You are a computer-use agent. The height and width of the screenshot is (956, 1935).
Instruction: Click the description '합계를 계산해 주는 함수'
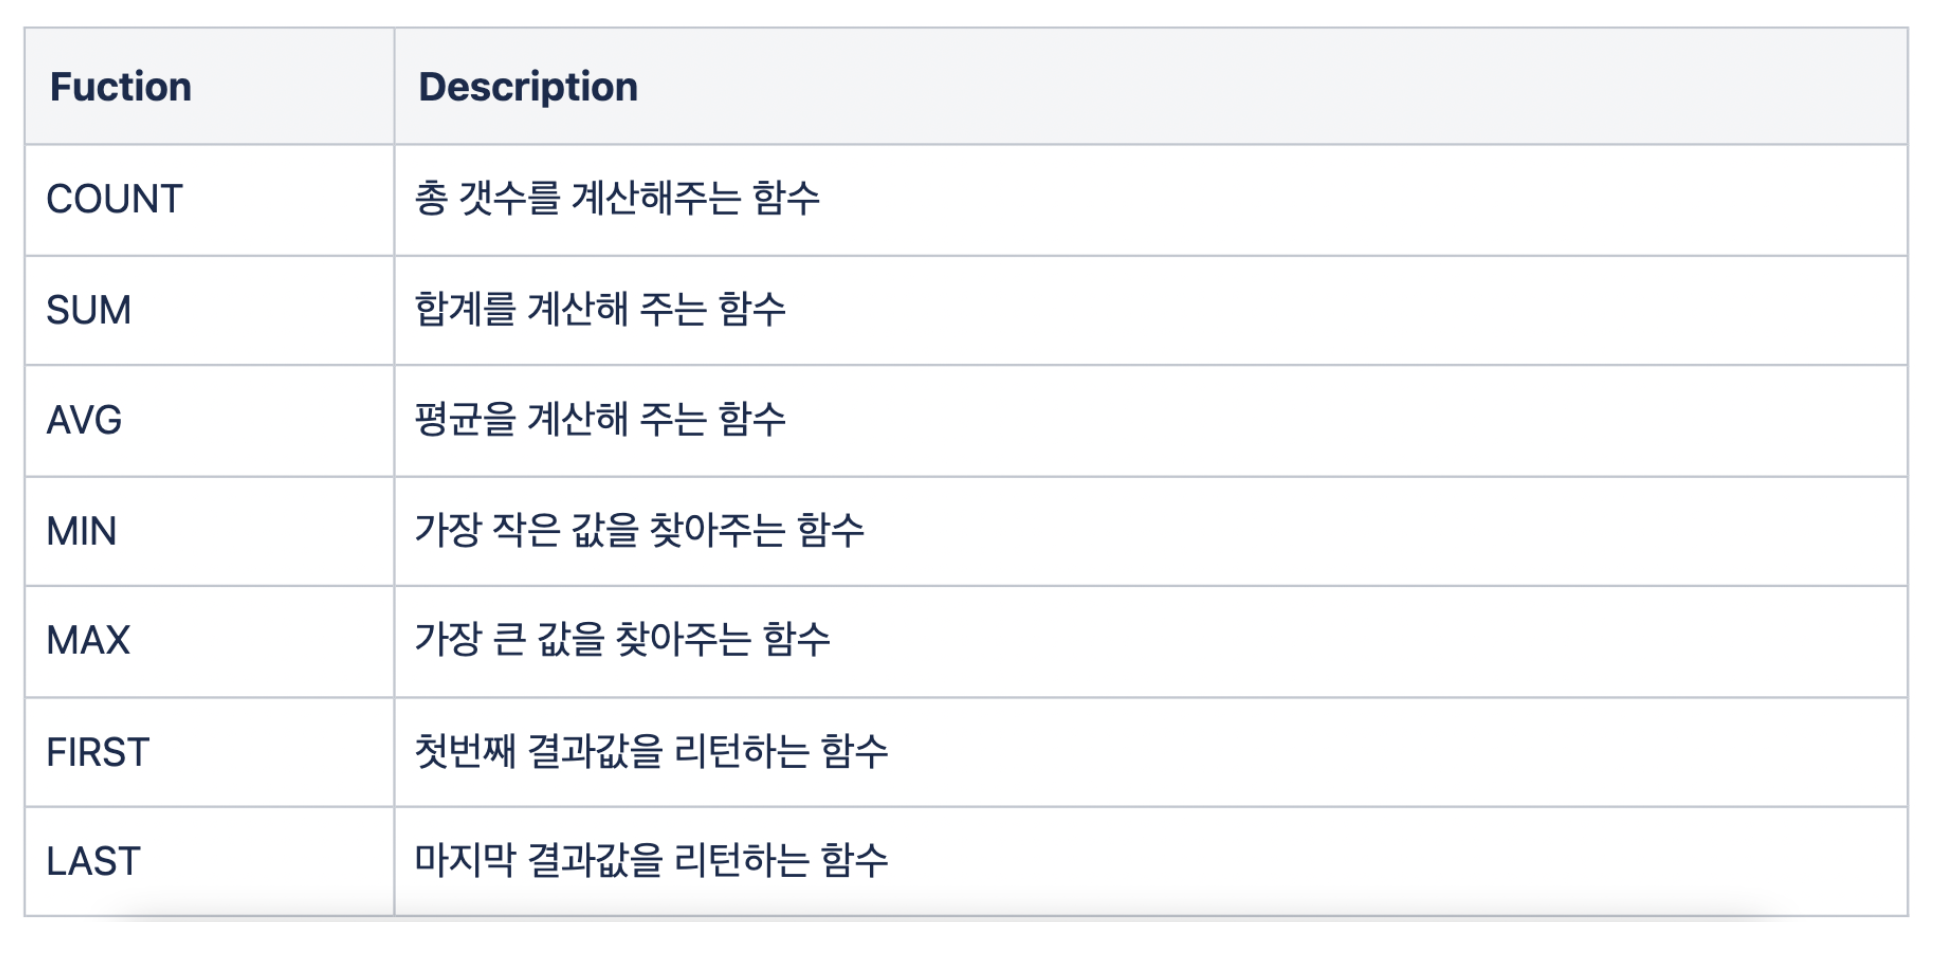click(600, 309)
